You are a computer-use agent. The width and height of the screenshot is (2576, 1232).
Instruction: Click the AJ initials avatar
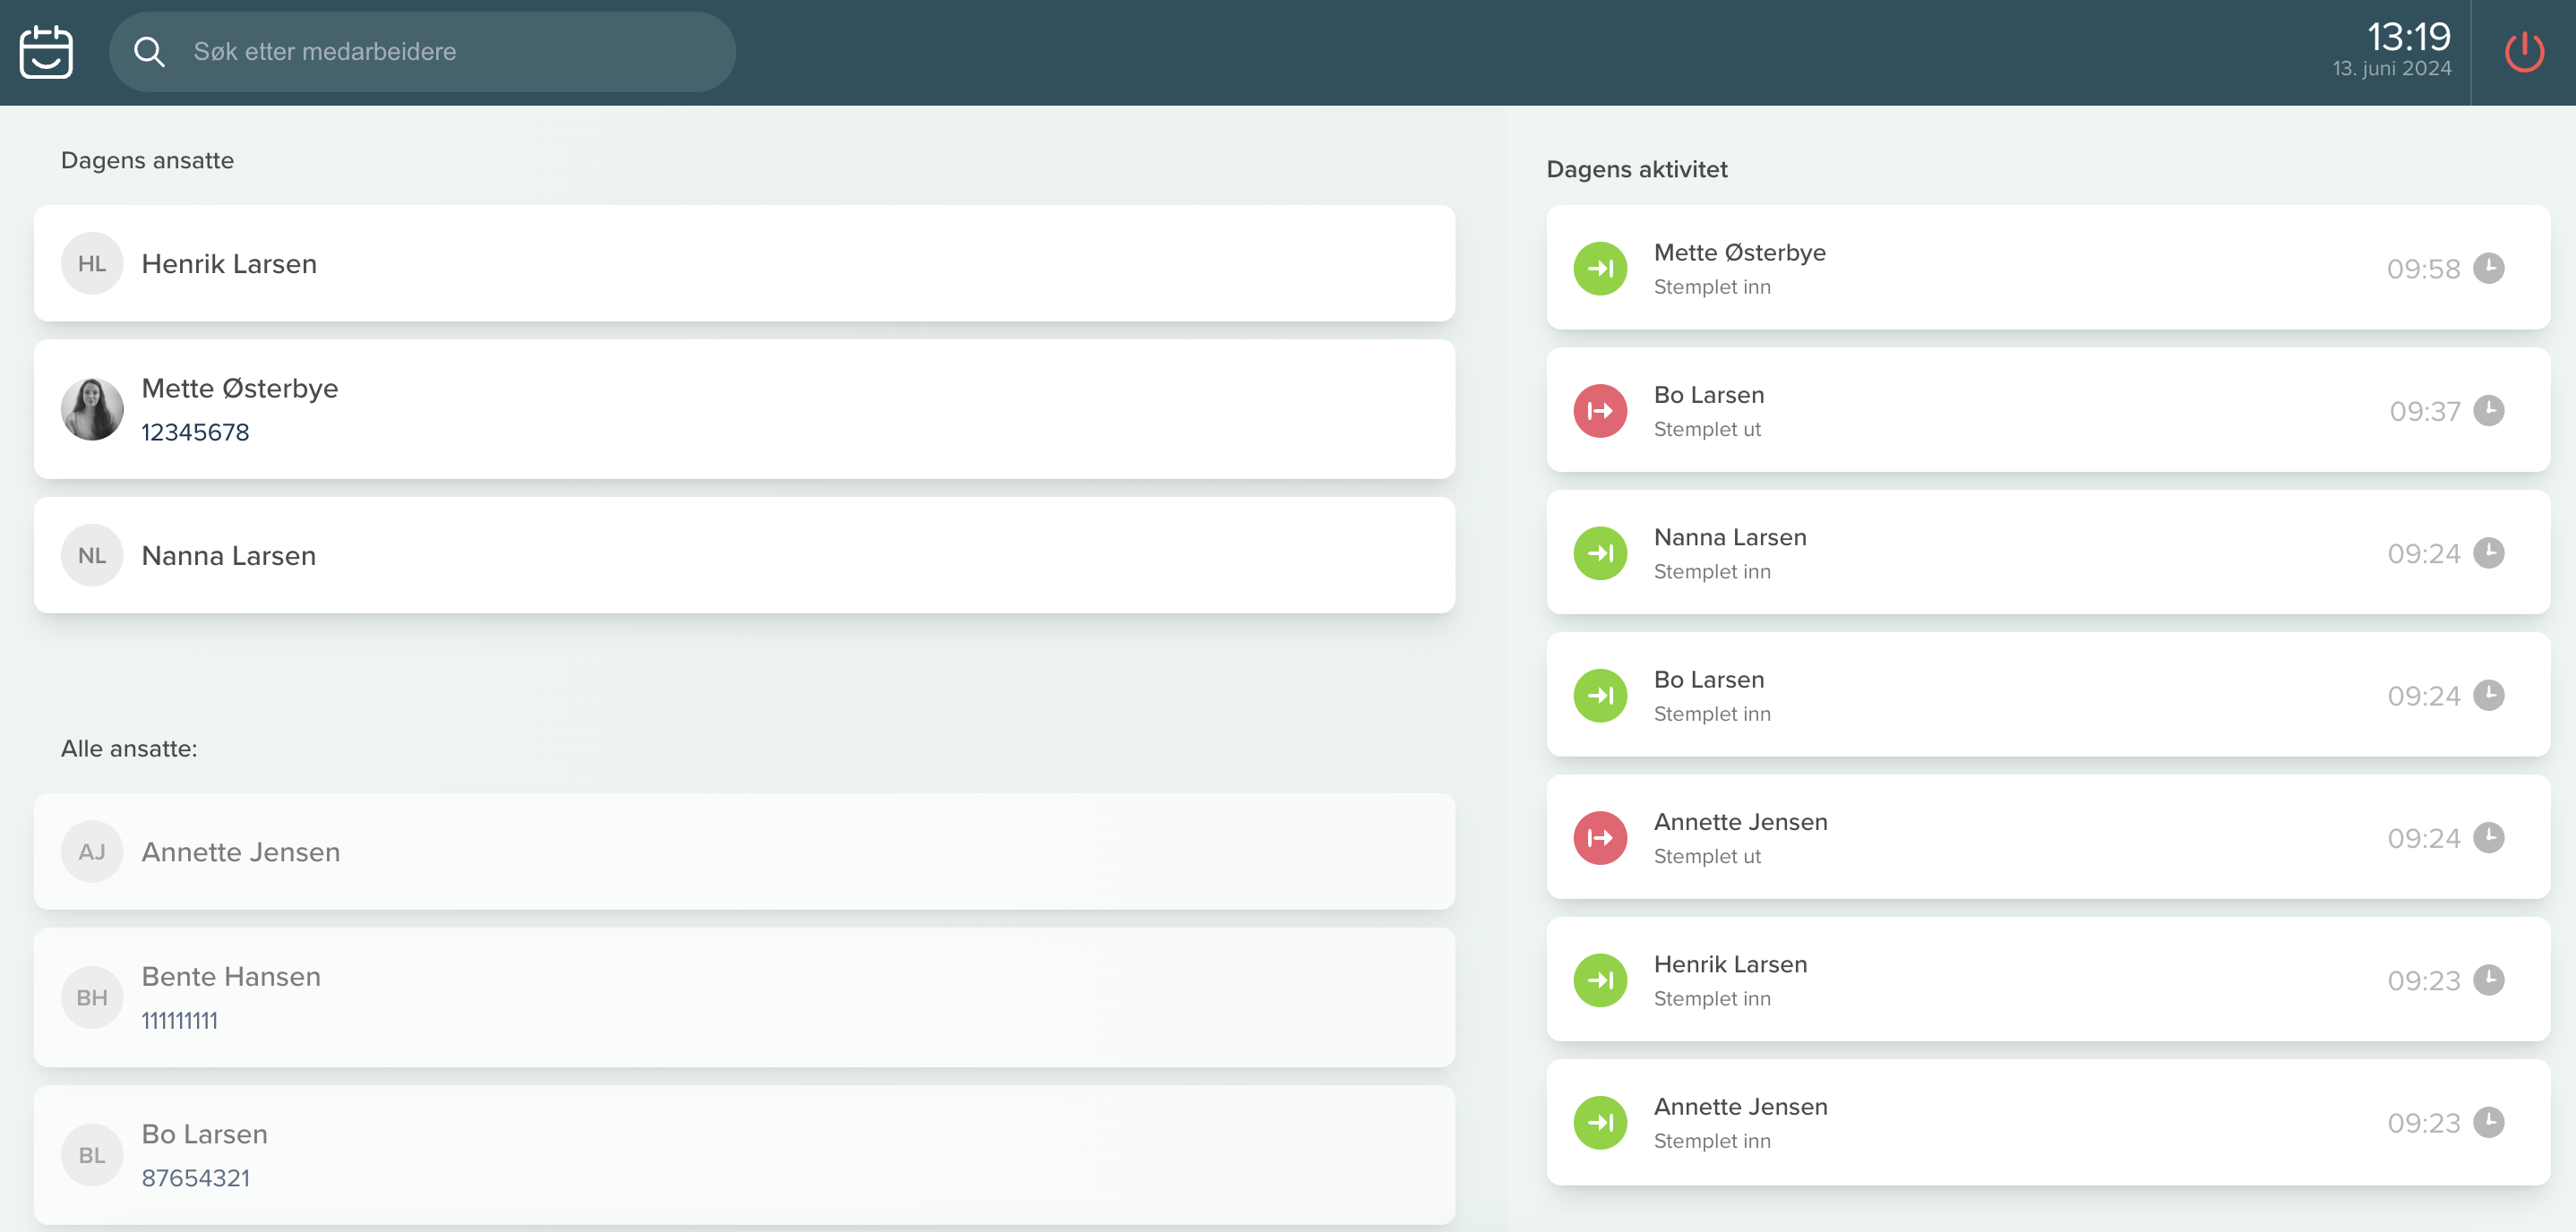coord(92,851)
